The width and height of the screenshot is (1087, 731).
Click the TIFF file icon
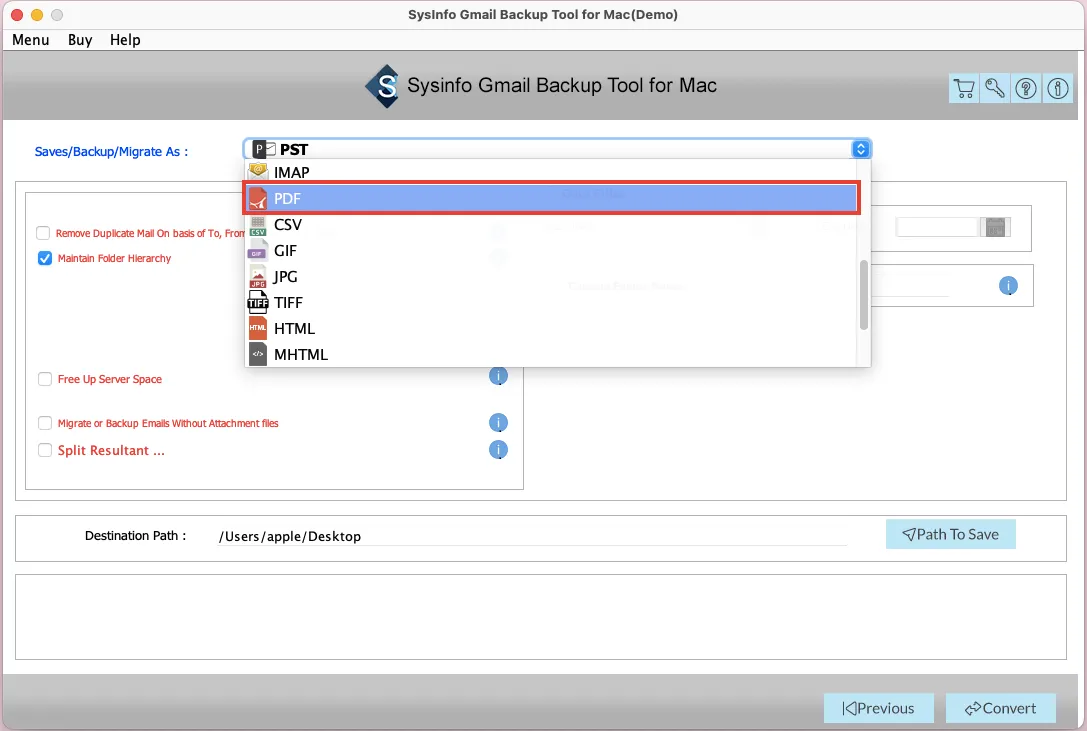258,302
